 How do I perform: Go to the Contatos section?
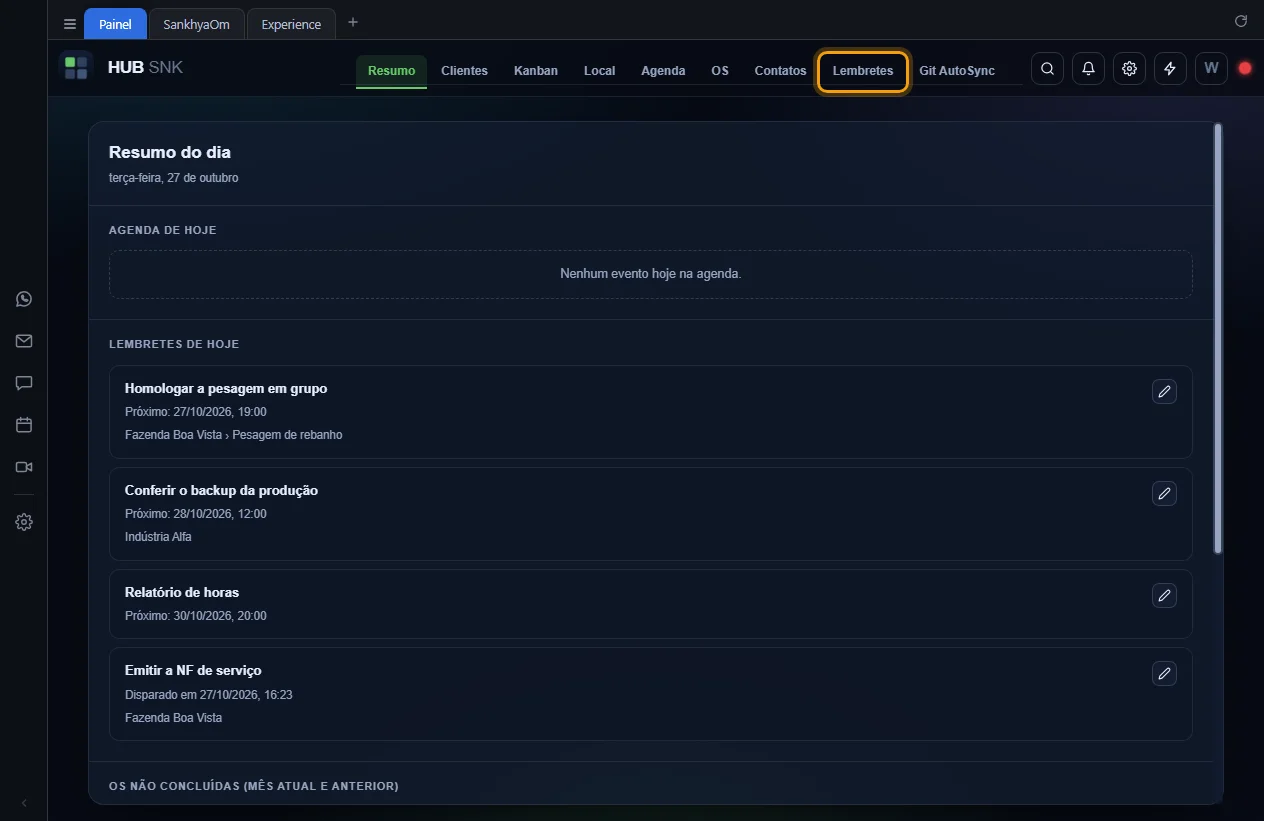coord(780,71)
